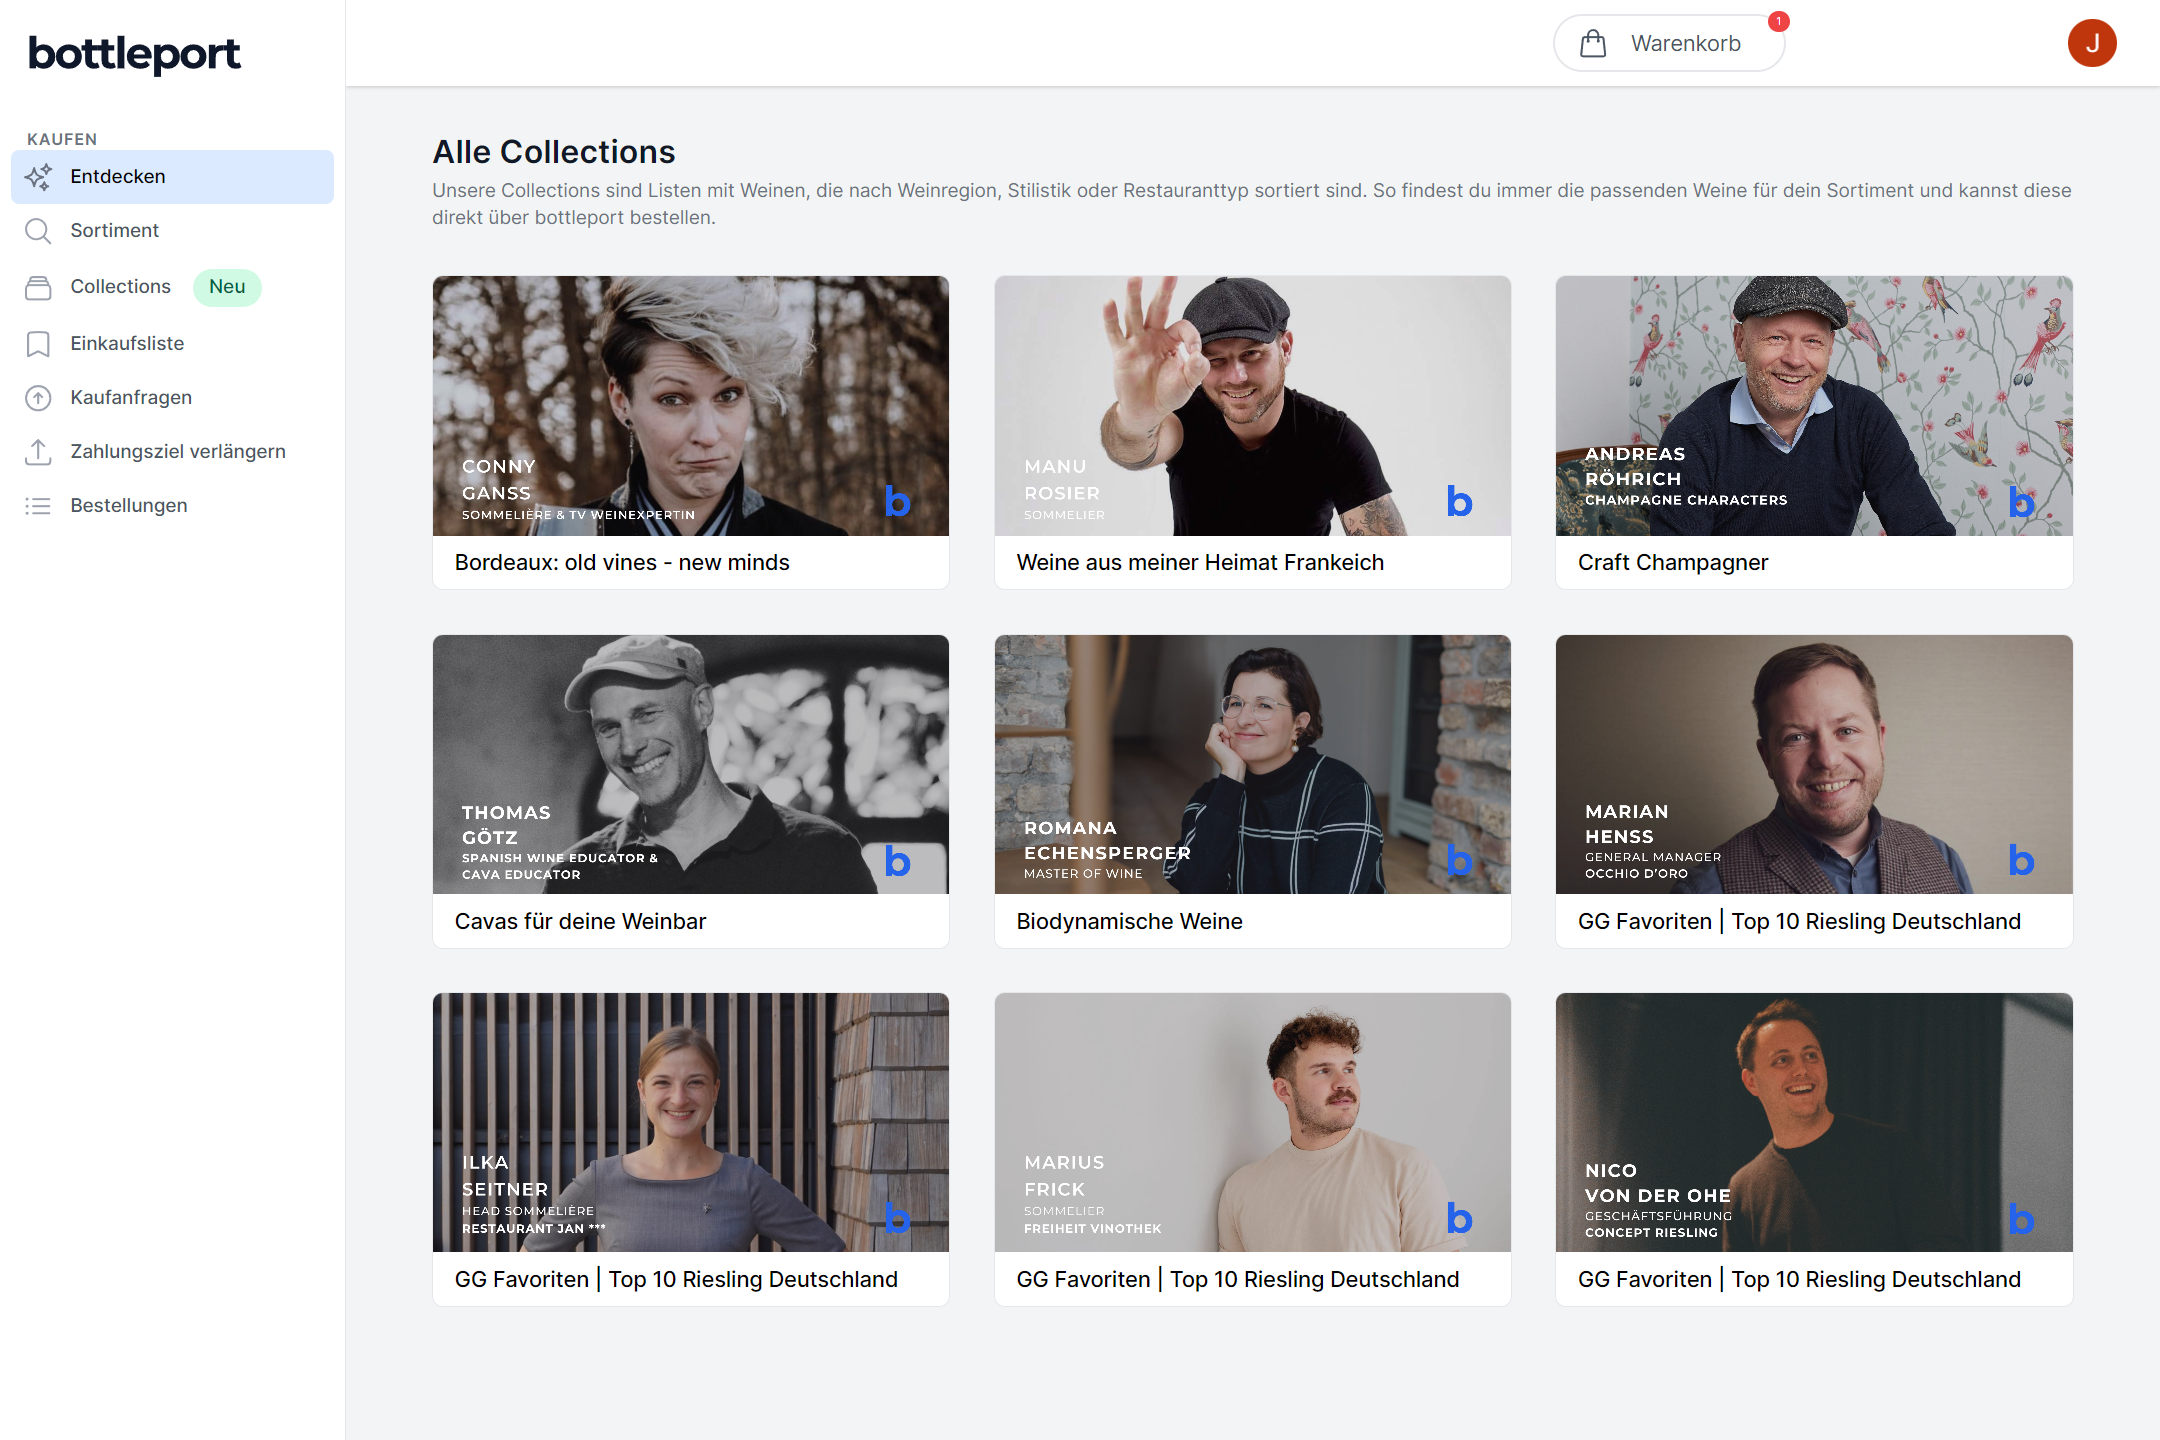Screen dimensions: 2160x1440
Task: Click Romana Echensperger collection photo
Action: [1252, 764]
